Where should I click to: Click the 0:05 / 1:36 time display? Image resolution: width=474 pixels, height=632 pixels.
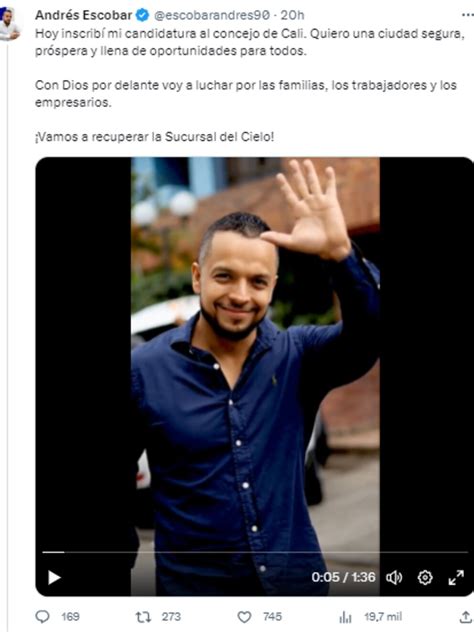click(x=343, y=577)
